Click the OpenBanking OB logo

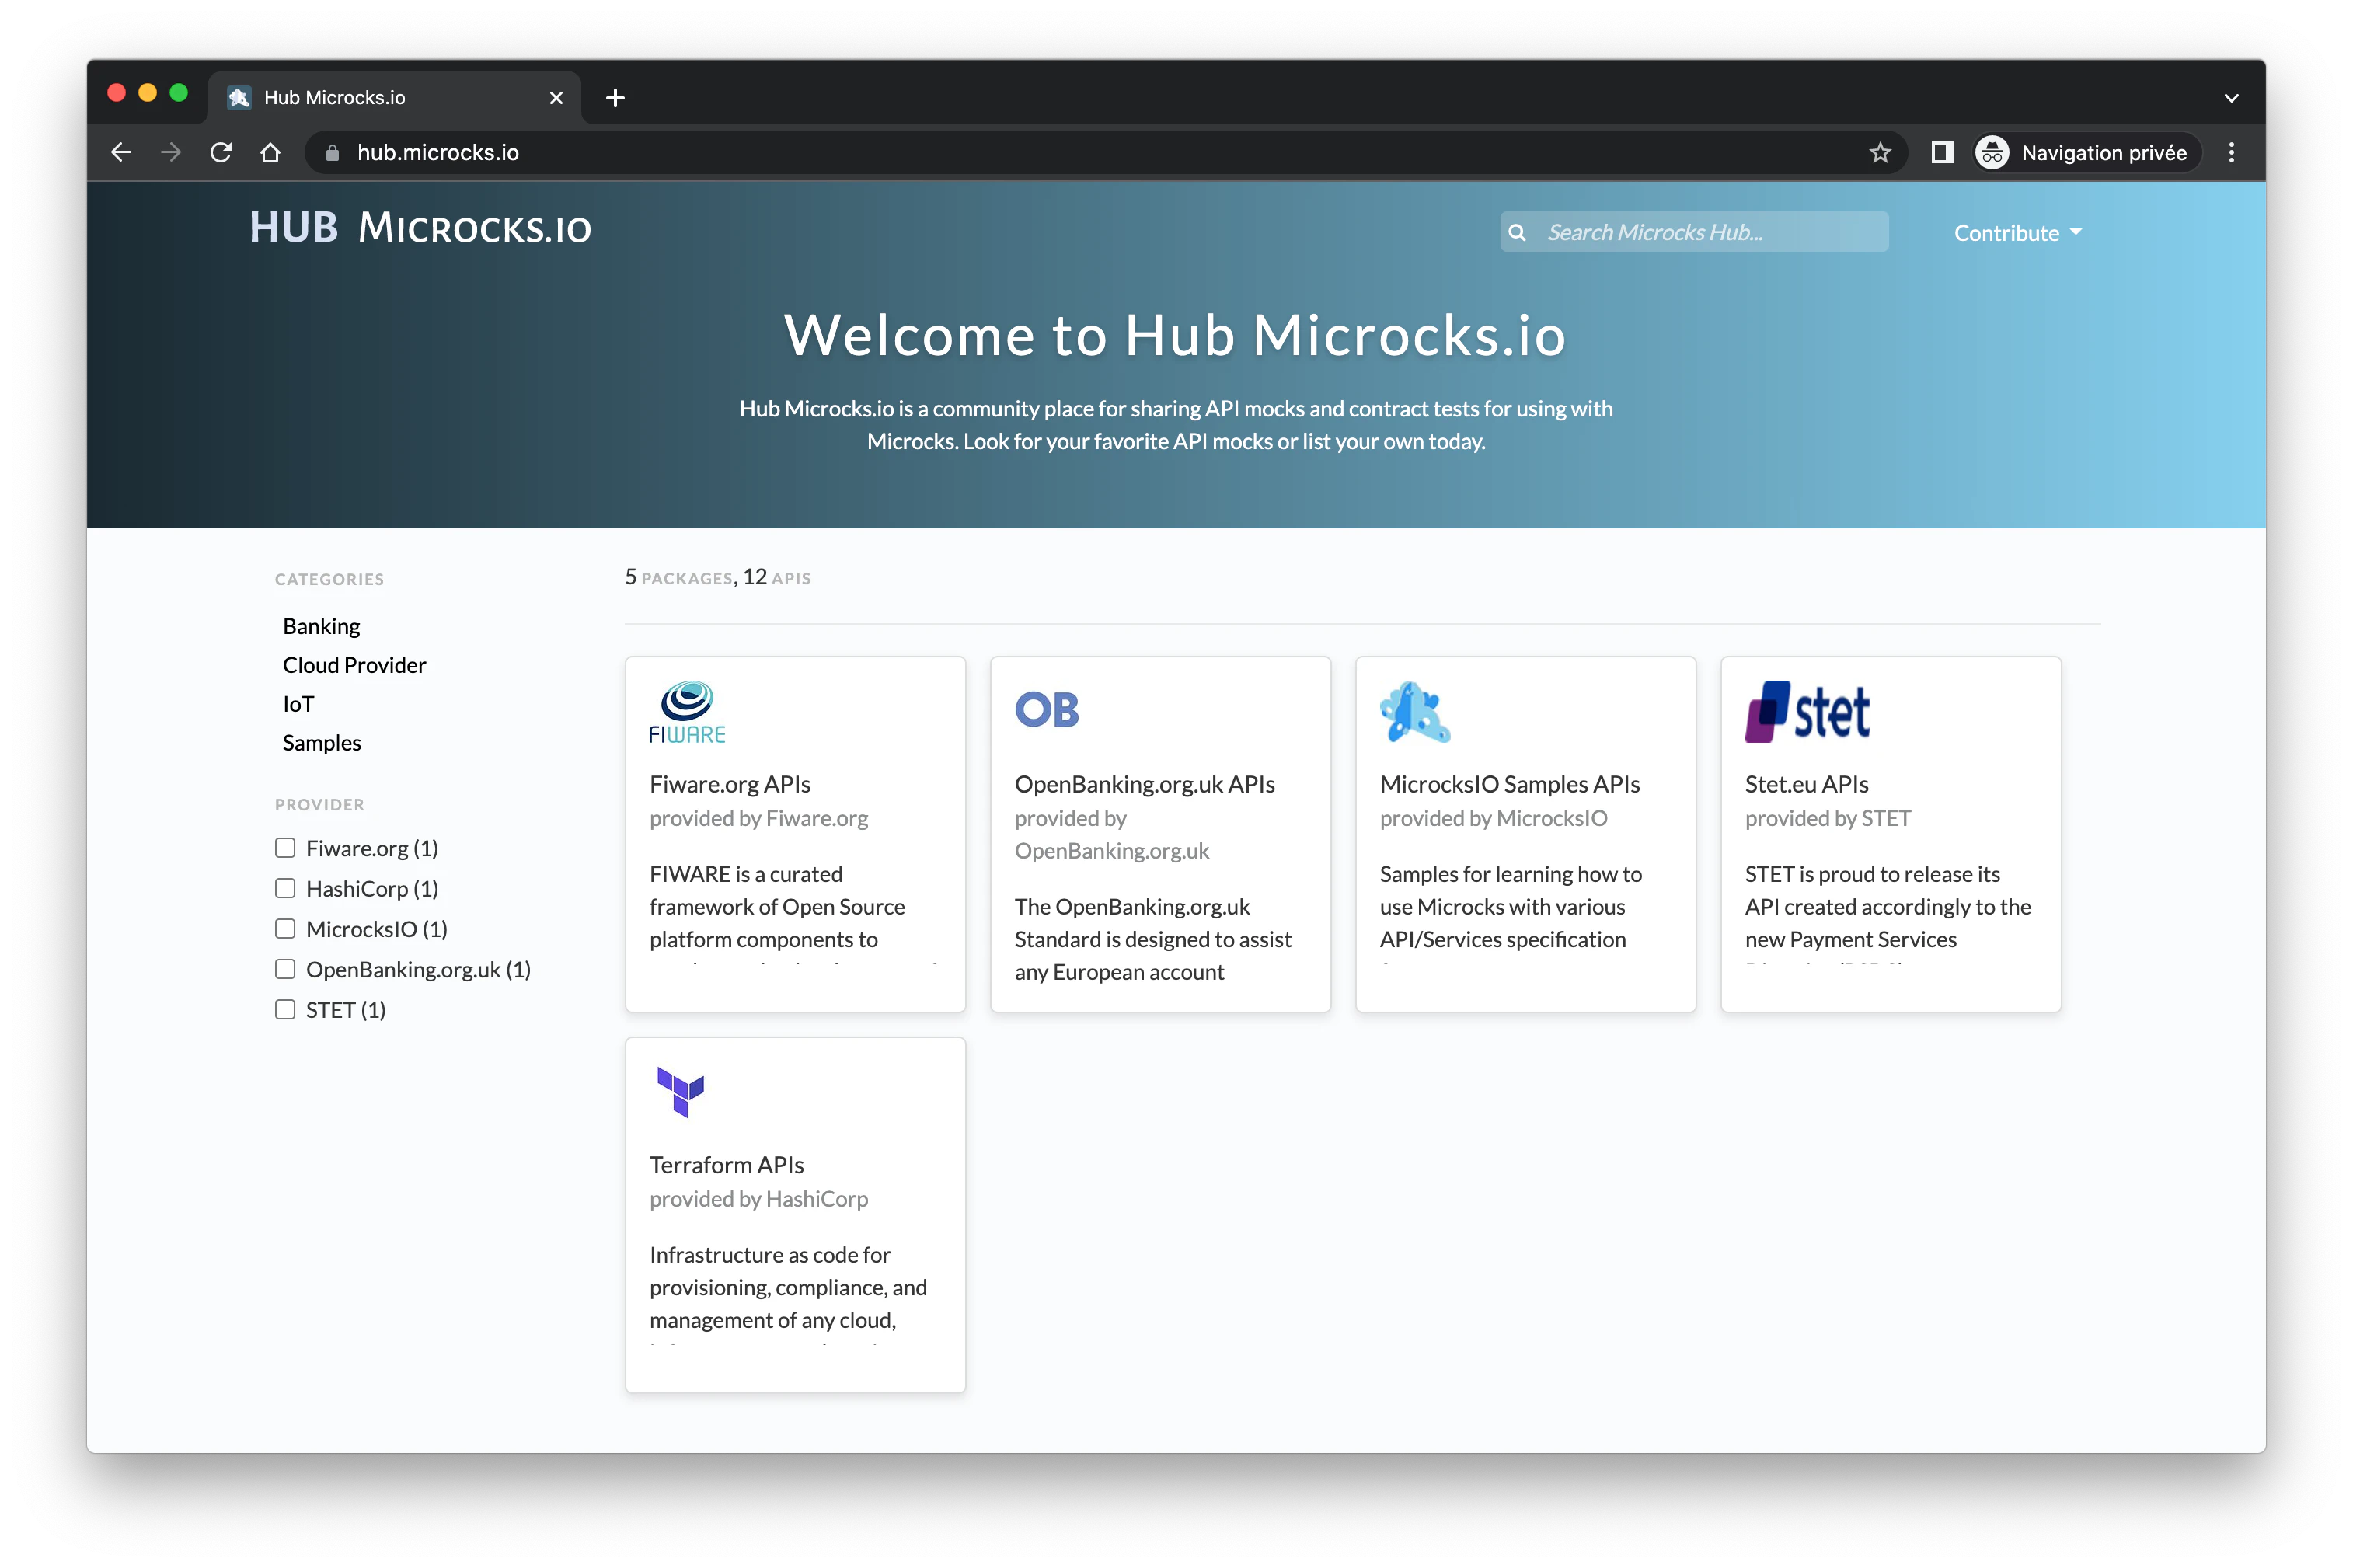point(1046,710)
